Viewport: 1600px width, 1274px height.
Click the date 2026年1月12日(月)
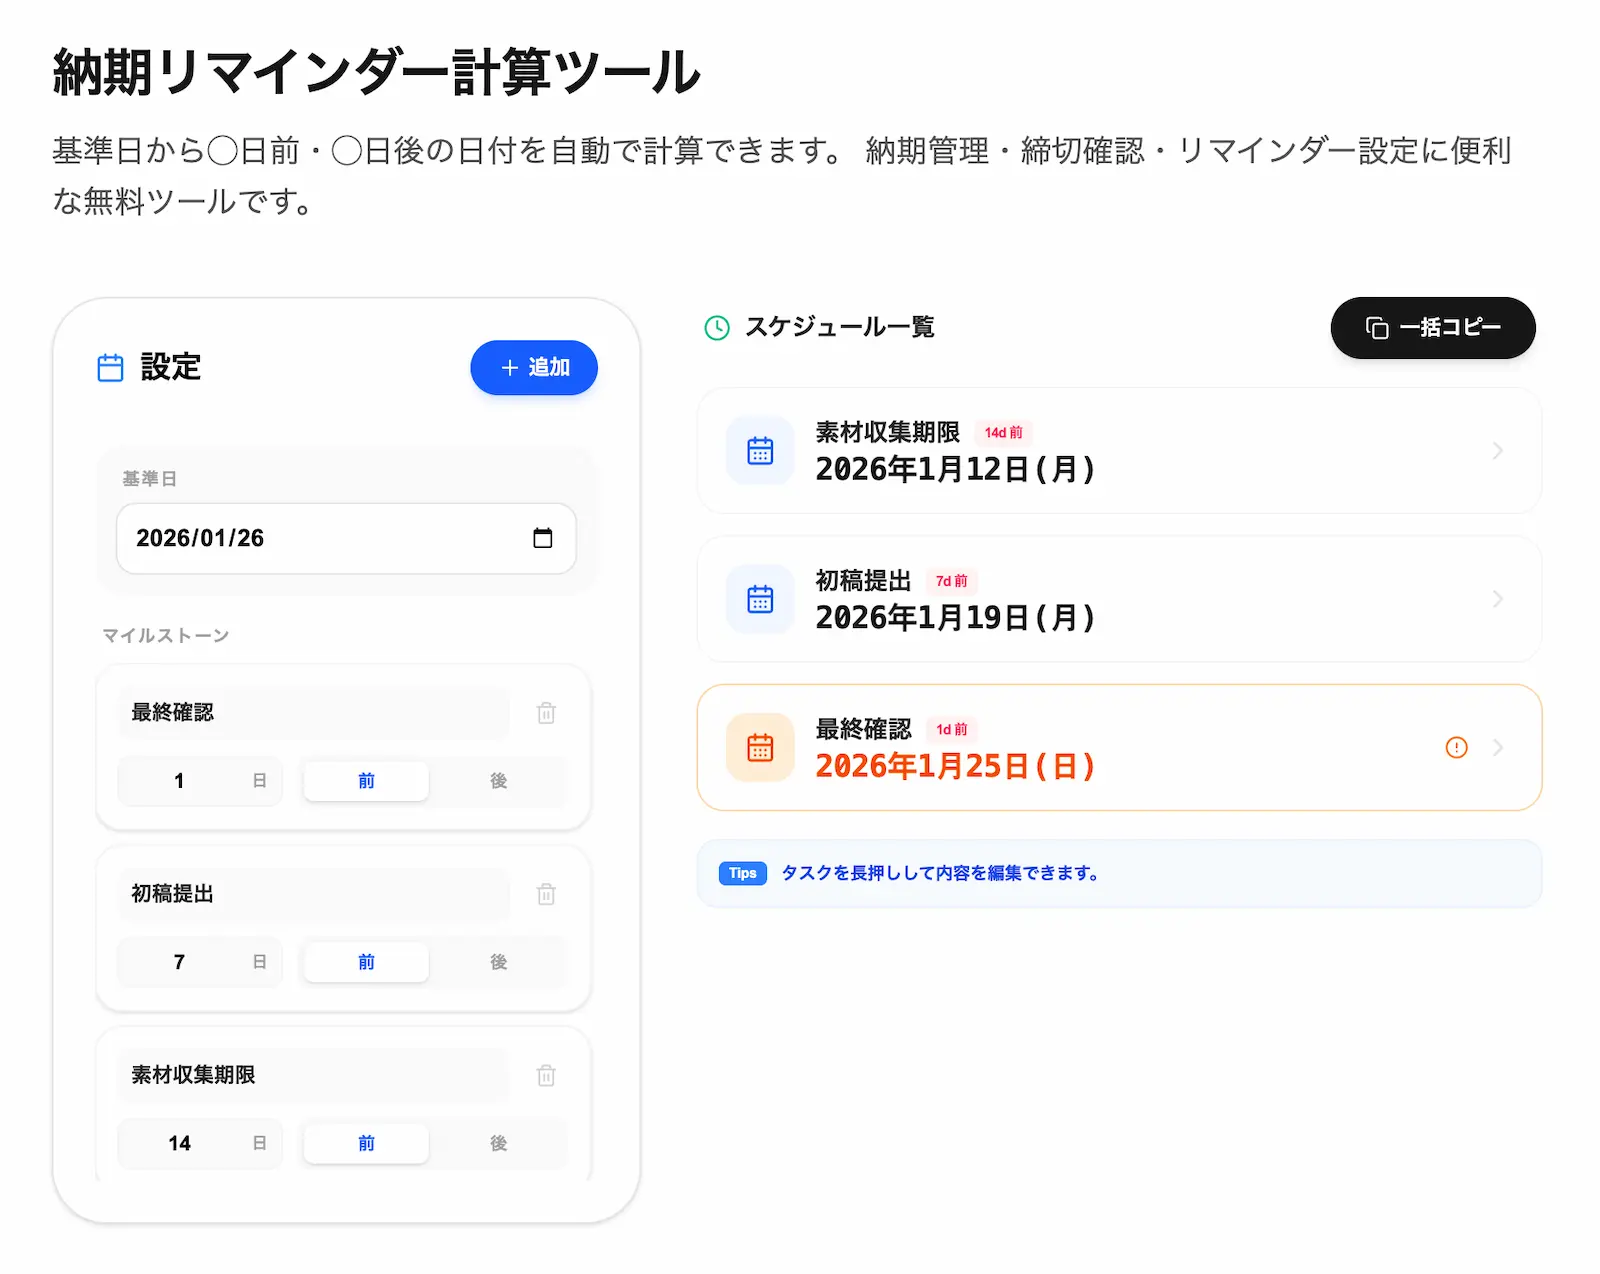tap(955, 469)
